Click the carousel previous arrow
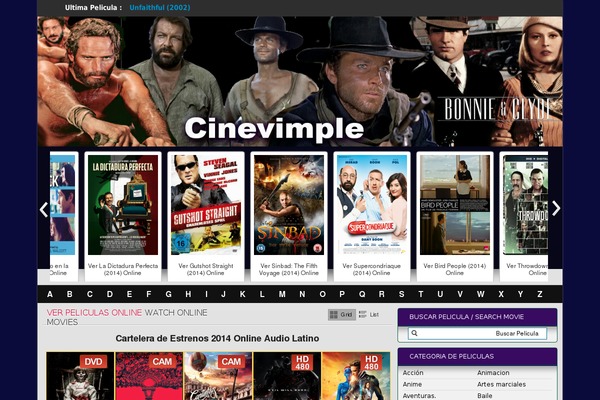 point(44,210)
